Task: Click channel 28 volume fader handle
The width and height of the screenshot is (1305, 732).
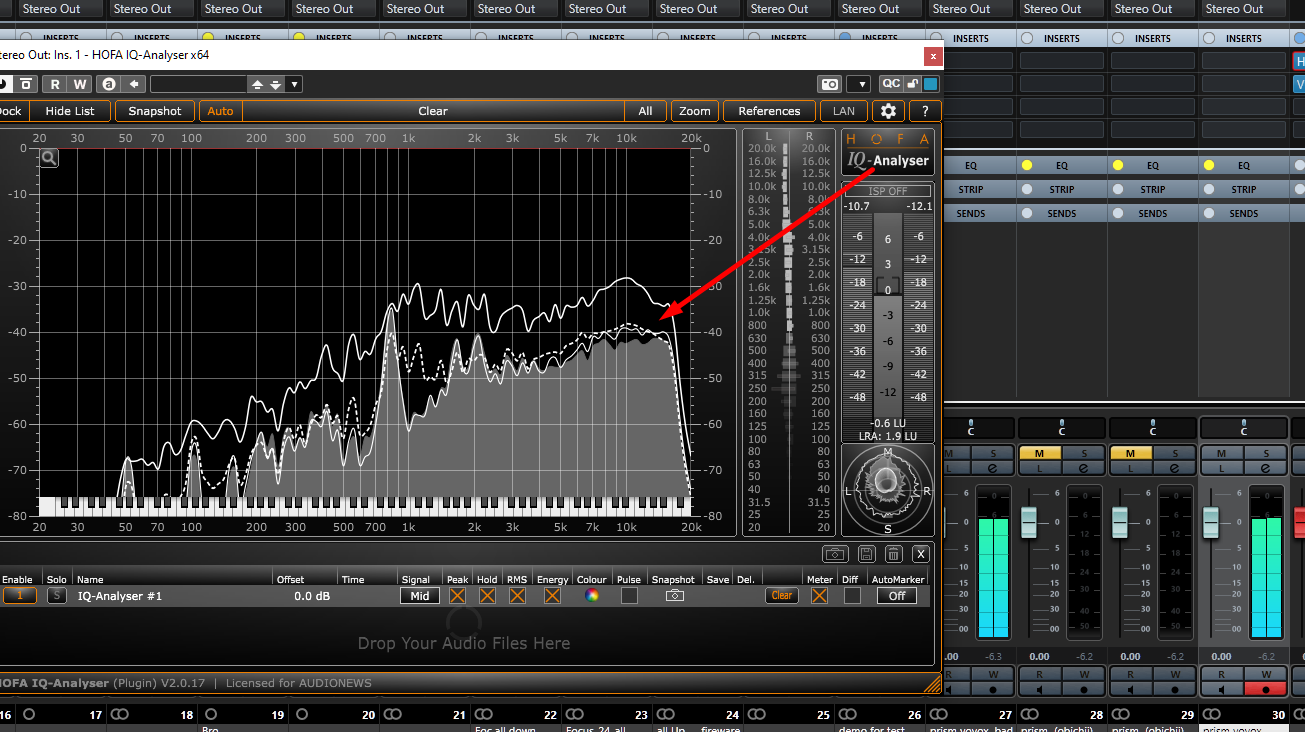Action: coord(1029,522)
